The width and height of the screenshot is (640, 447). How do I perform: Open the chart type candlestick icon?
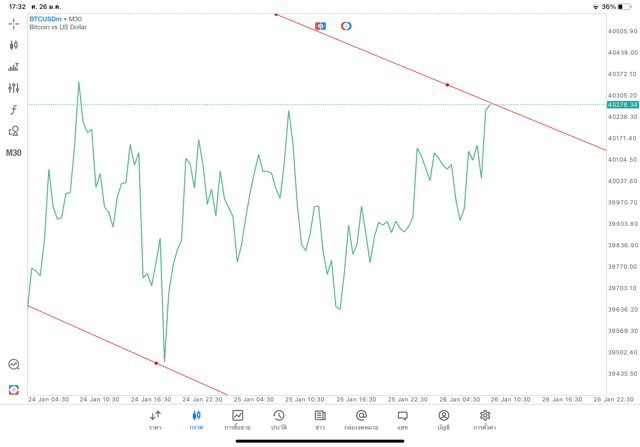(14, 45)
